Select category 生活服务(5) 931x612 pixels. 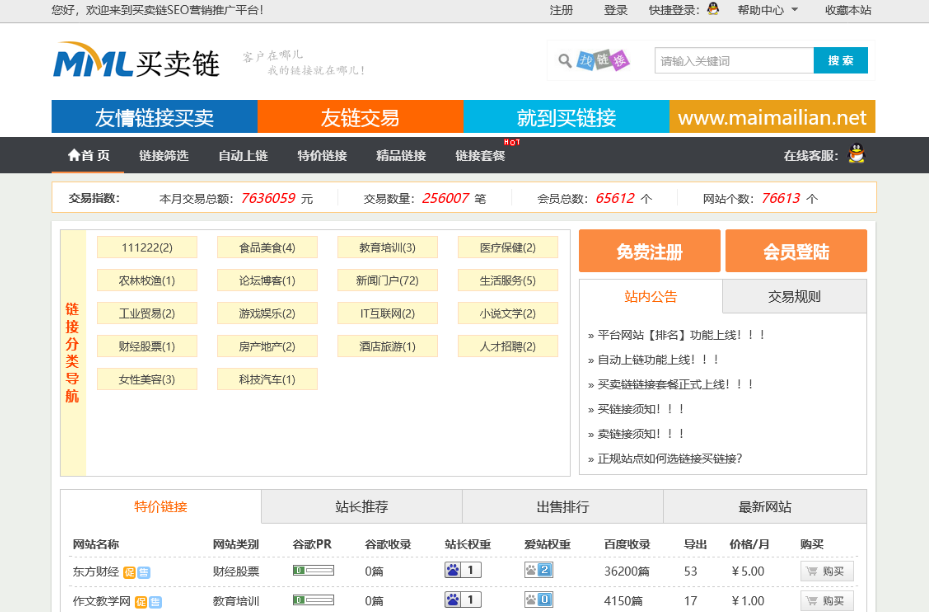(x=508, y=280)
